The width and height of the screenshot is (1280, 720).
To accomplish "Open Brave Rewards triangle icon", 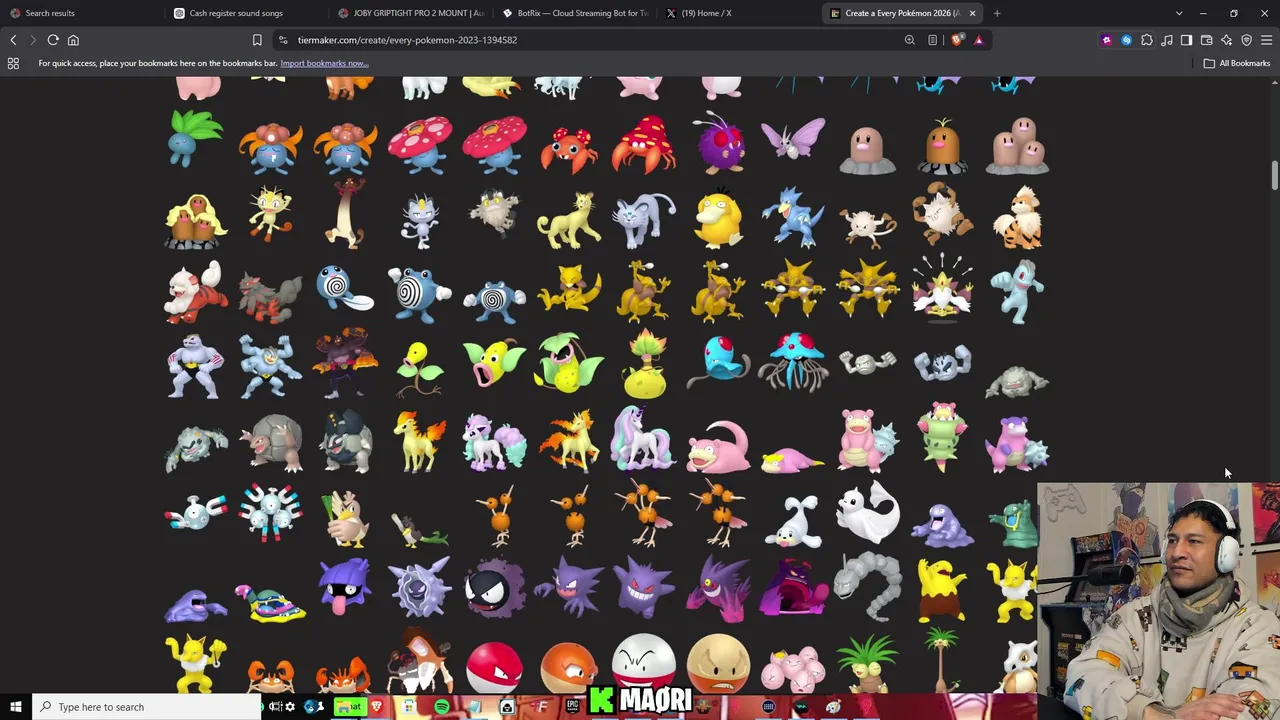I will pyautogui.click(x=978, y=40).
